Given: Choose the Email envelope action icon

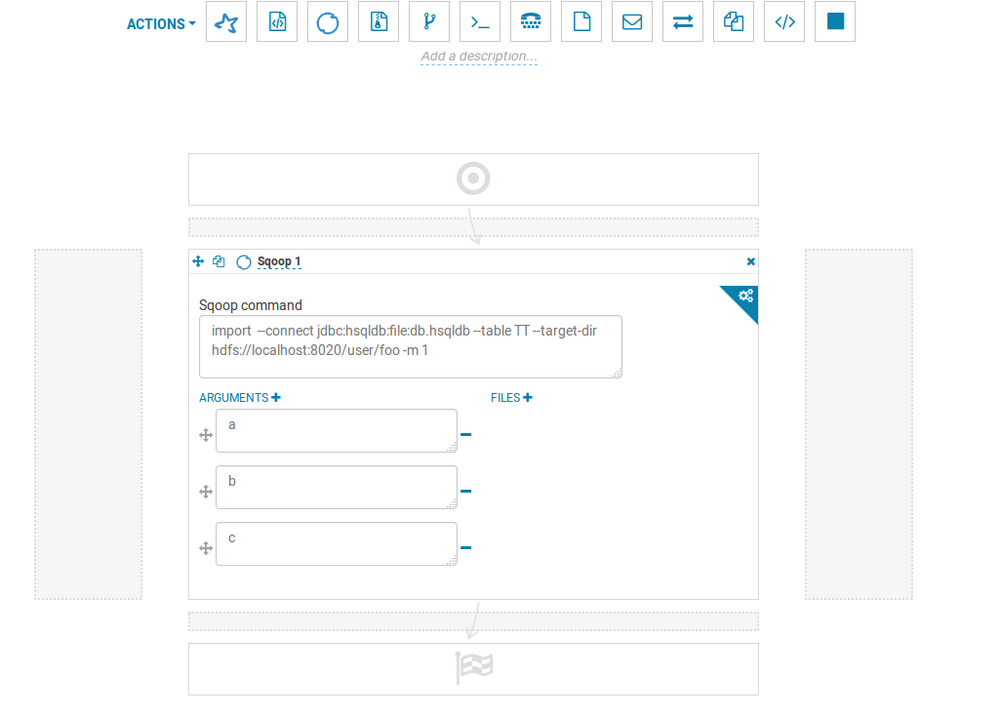Looking at the screenshot, I should point(632,22).
